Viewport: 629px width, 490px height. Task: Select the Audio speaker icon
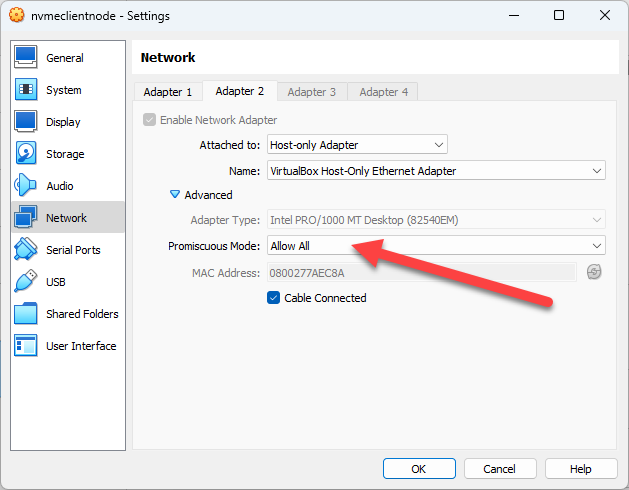coord(26,186)
